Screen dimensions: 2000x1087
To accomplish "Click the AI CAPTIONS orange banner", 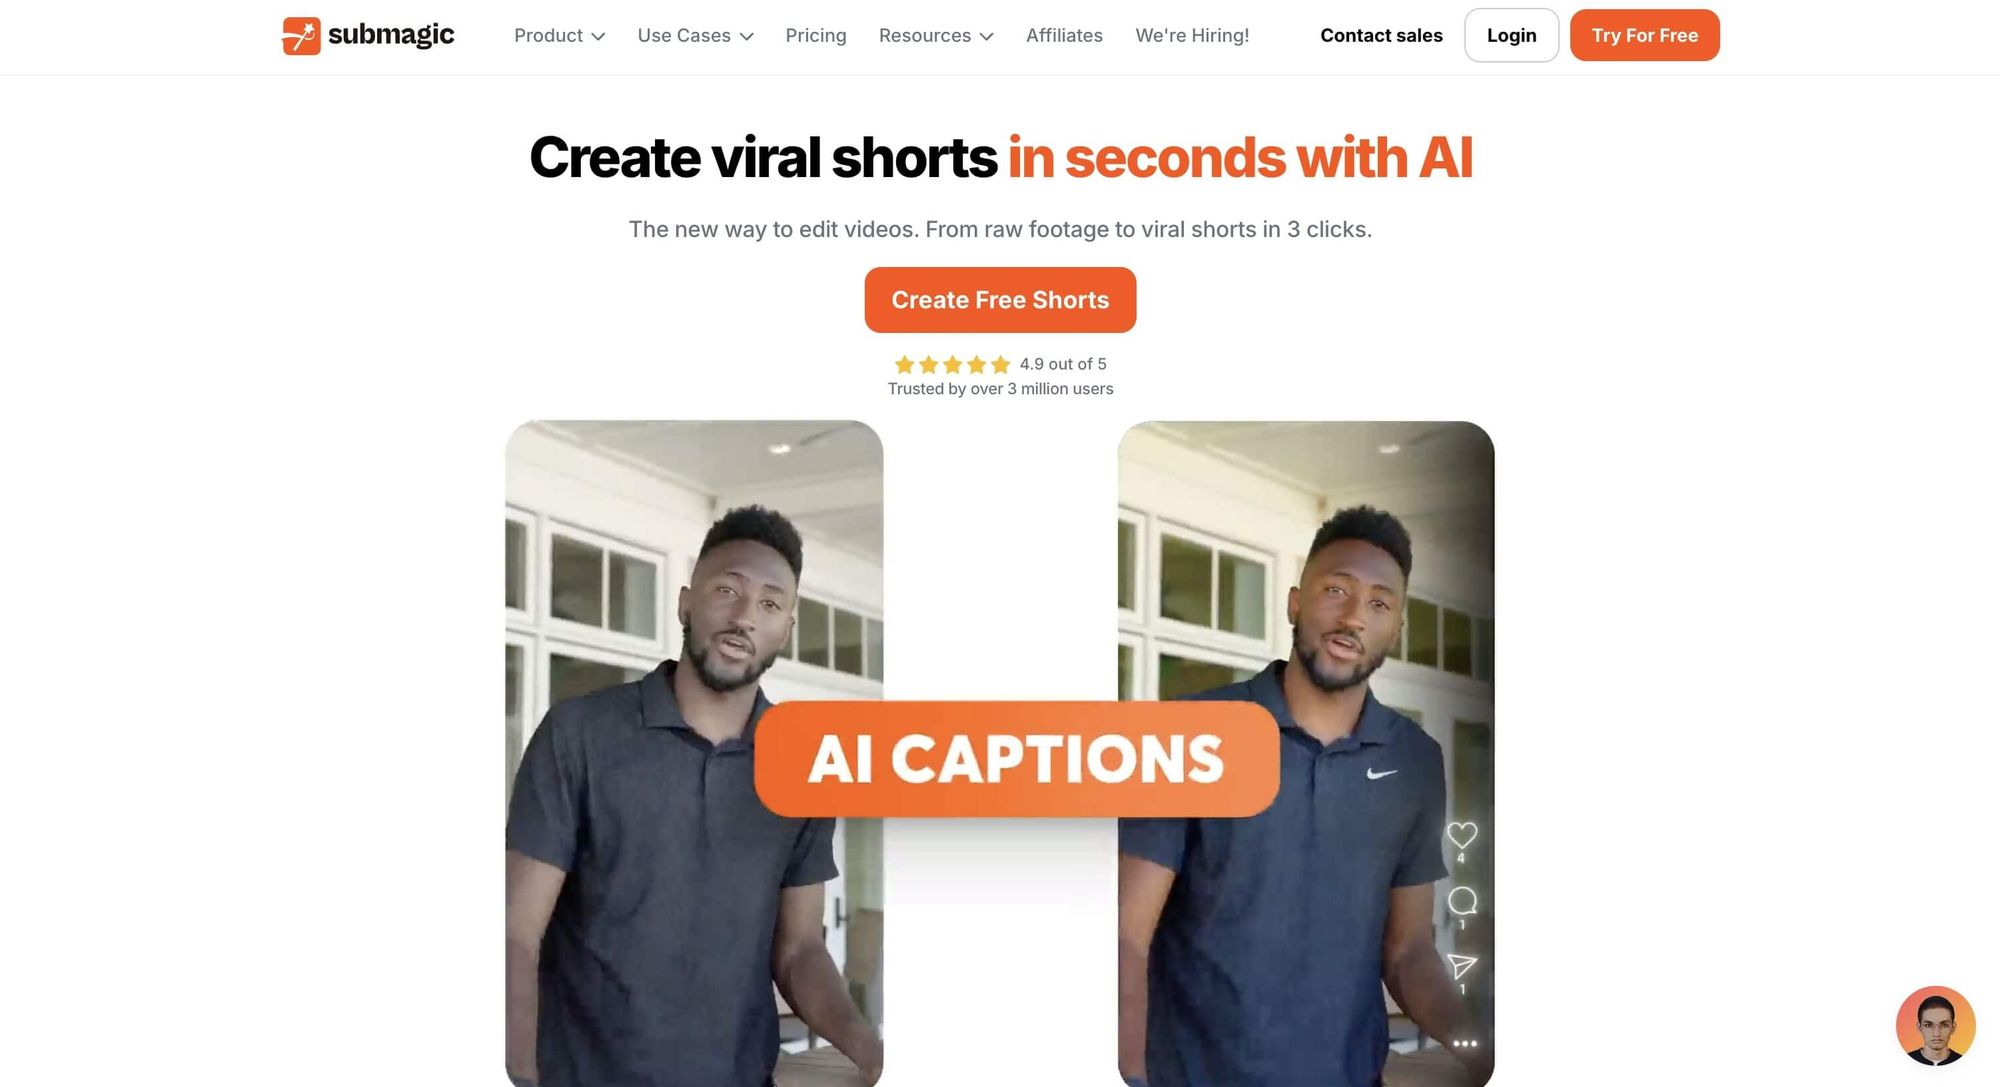I will [x=1016, y=759].
